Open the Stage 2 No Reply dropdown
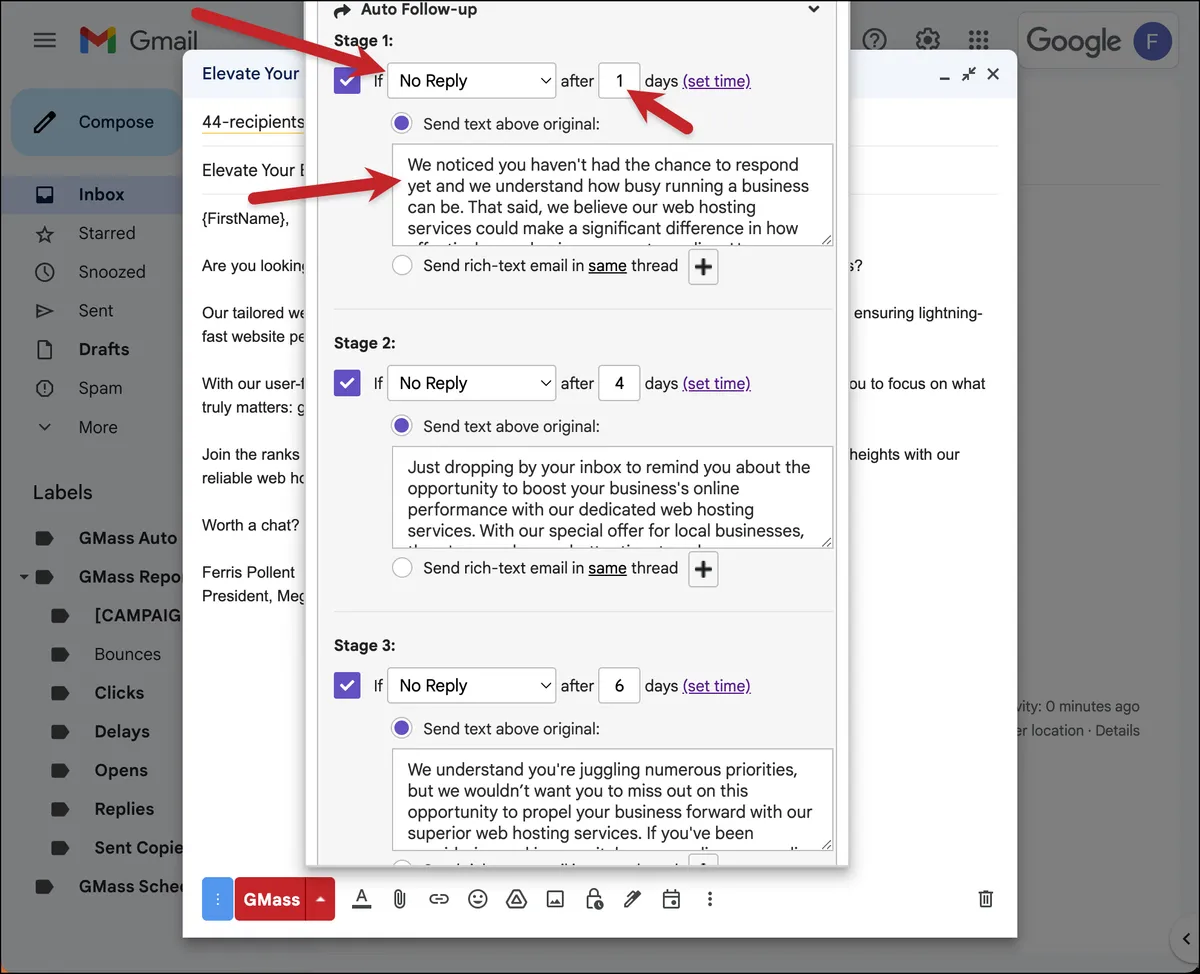1200x974 pixels. point(472,383)
